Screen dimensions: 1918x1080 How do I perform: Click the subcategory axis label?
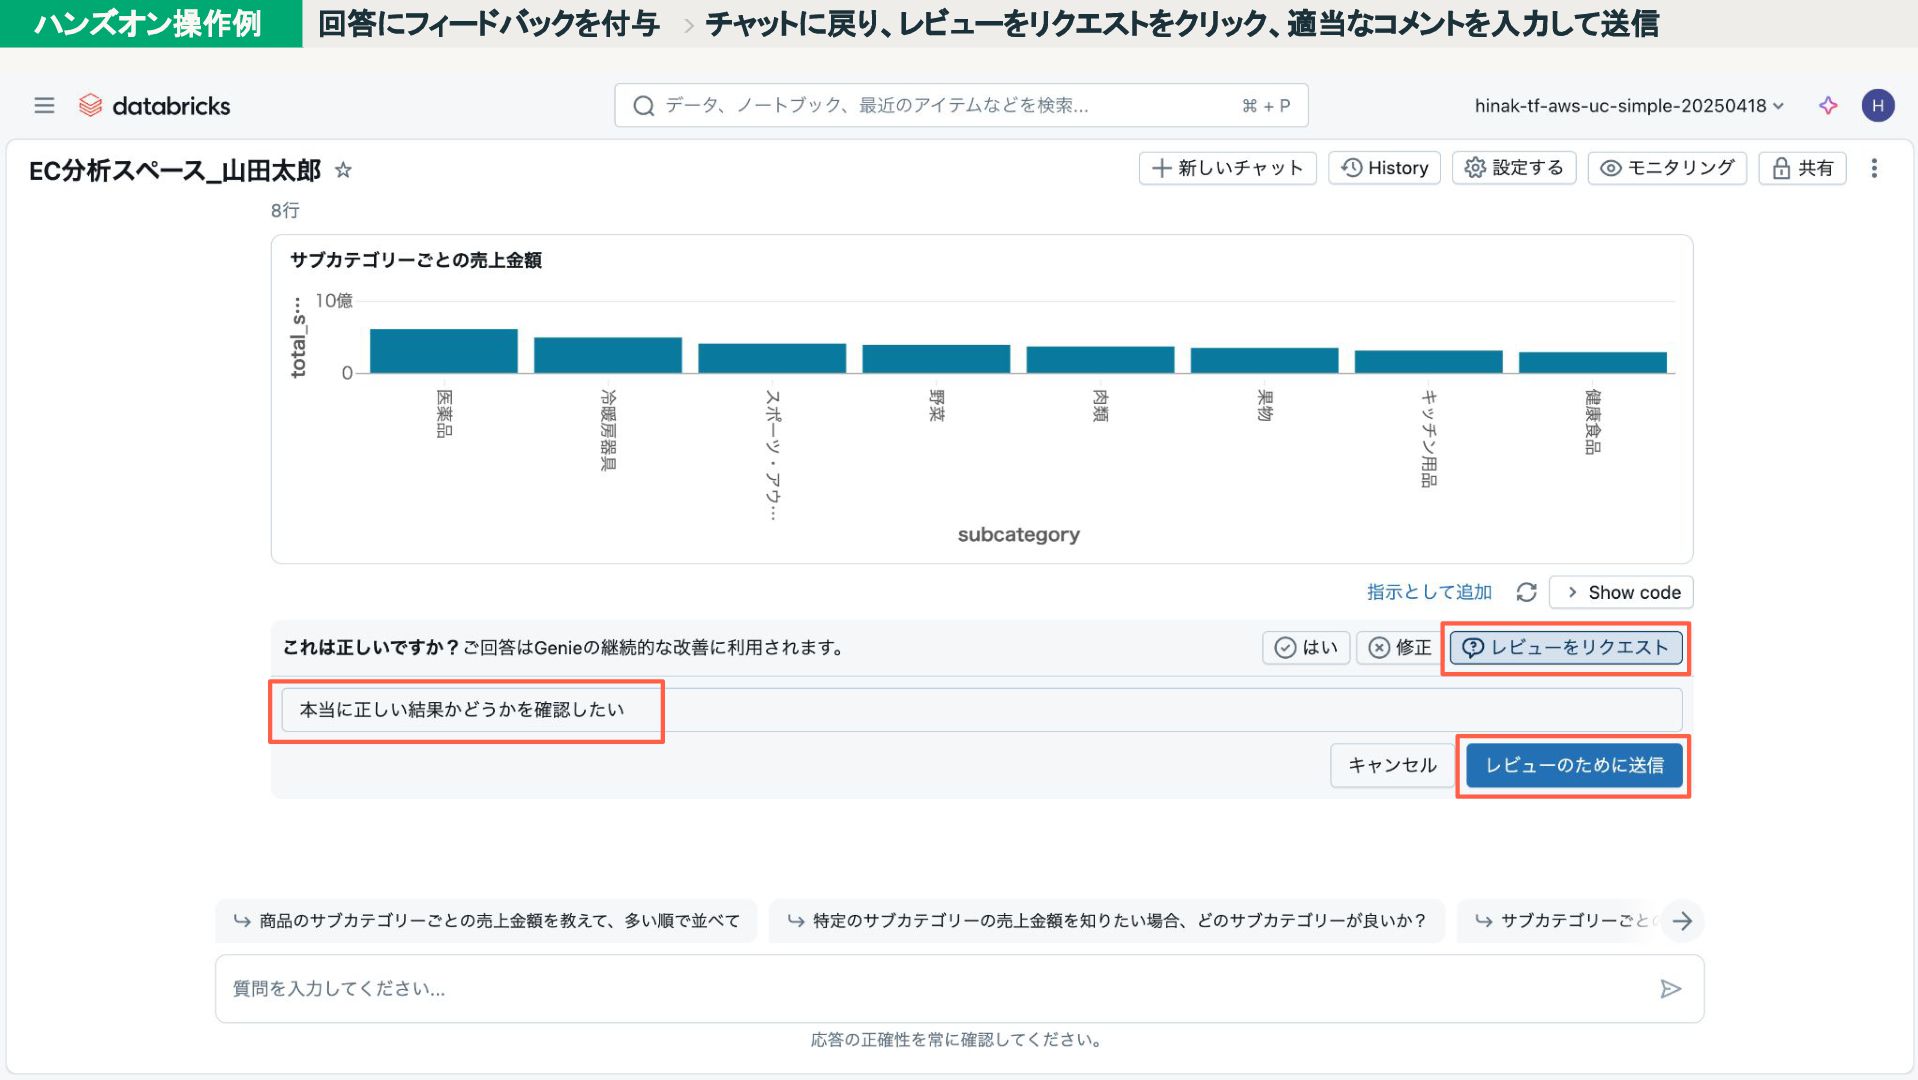(1018, 535)
